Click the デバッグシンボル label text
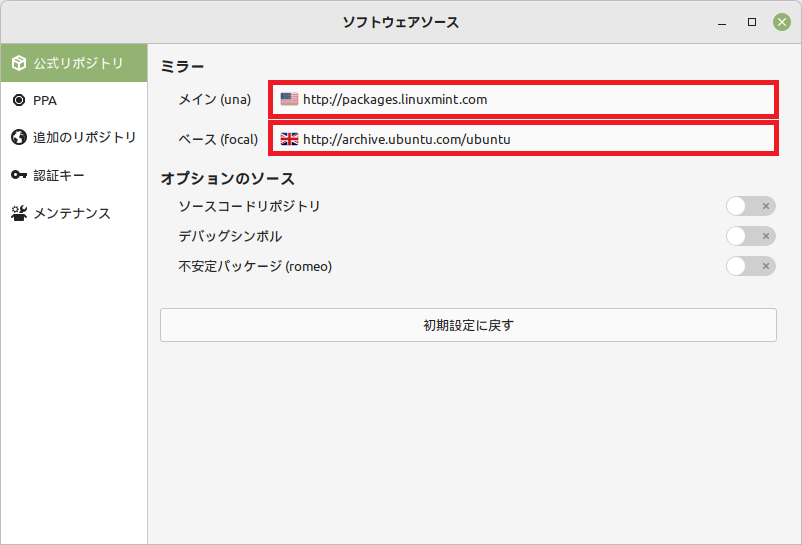This screenshot has height=545, width=802. pos(230,236)
